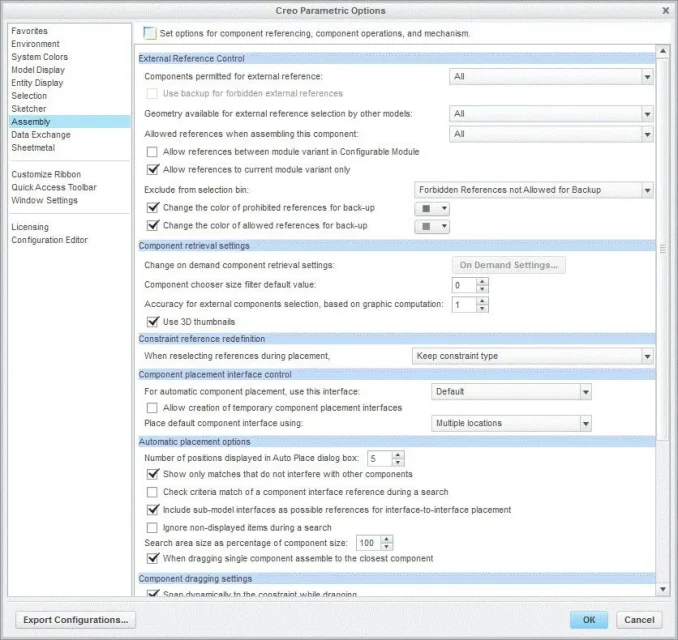Click scrollbar up arrow in options panel
This screenshot has width=678, height=640.
663,51
